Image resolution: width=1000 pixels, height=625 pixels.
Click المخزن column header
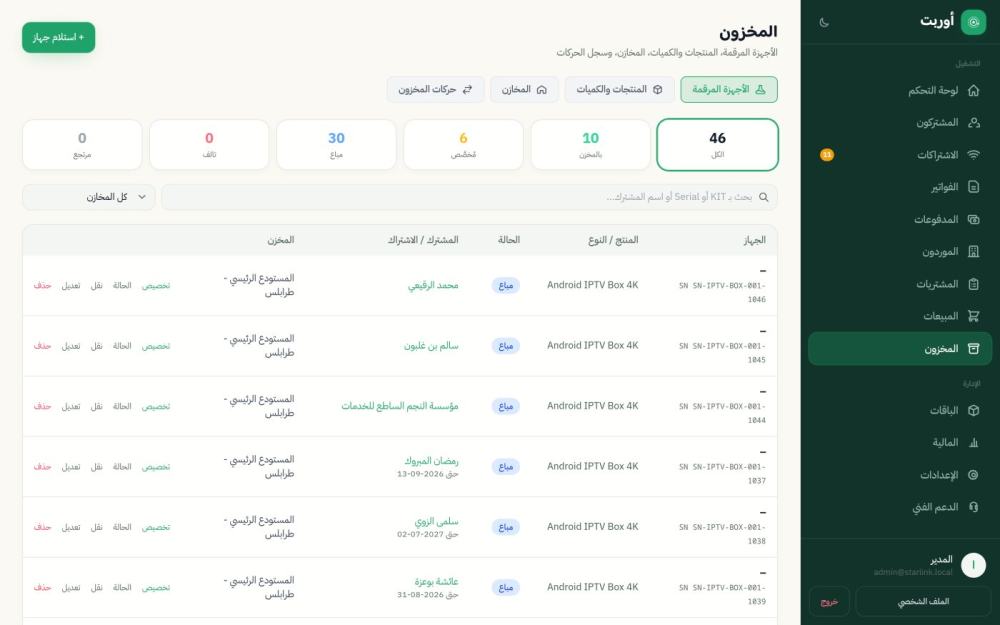click(281, 240)
